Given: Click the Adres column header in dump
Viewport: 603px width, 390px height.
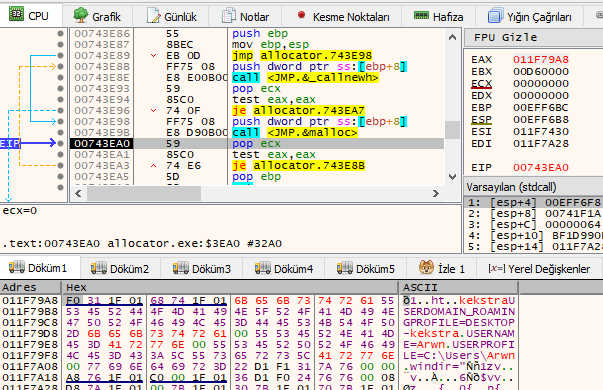Looking at the screenshot, I should coord(30,287).
